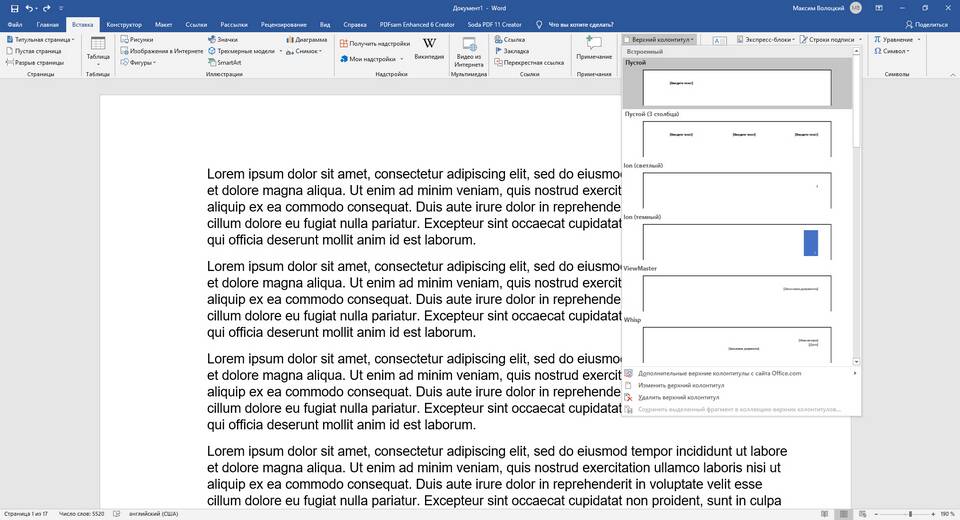Image resolution: width=960 pixels, height=520 pixels.
Task: Open the Wikipedia add-in
Action: [429, 48]
